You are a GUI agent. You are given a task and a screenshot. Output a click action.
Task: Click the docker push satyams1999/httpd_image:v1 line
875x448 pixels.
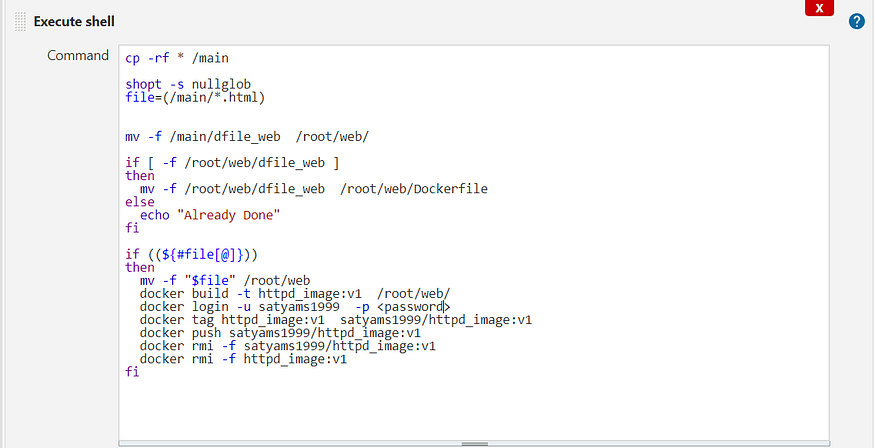pos(280,333)
